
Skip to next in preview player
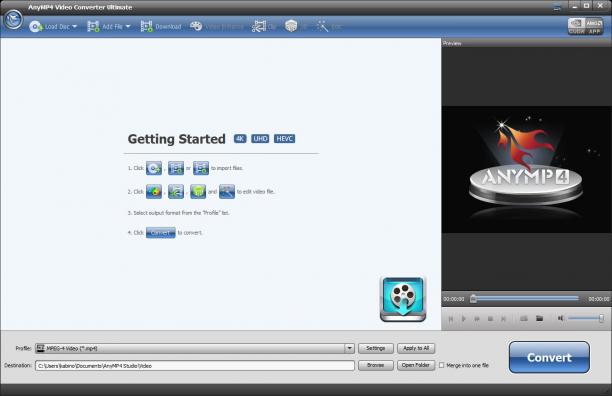click(503, 319)
